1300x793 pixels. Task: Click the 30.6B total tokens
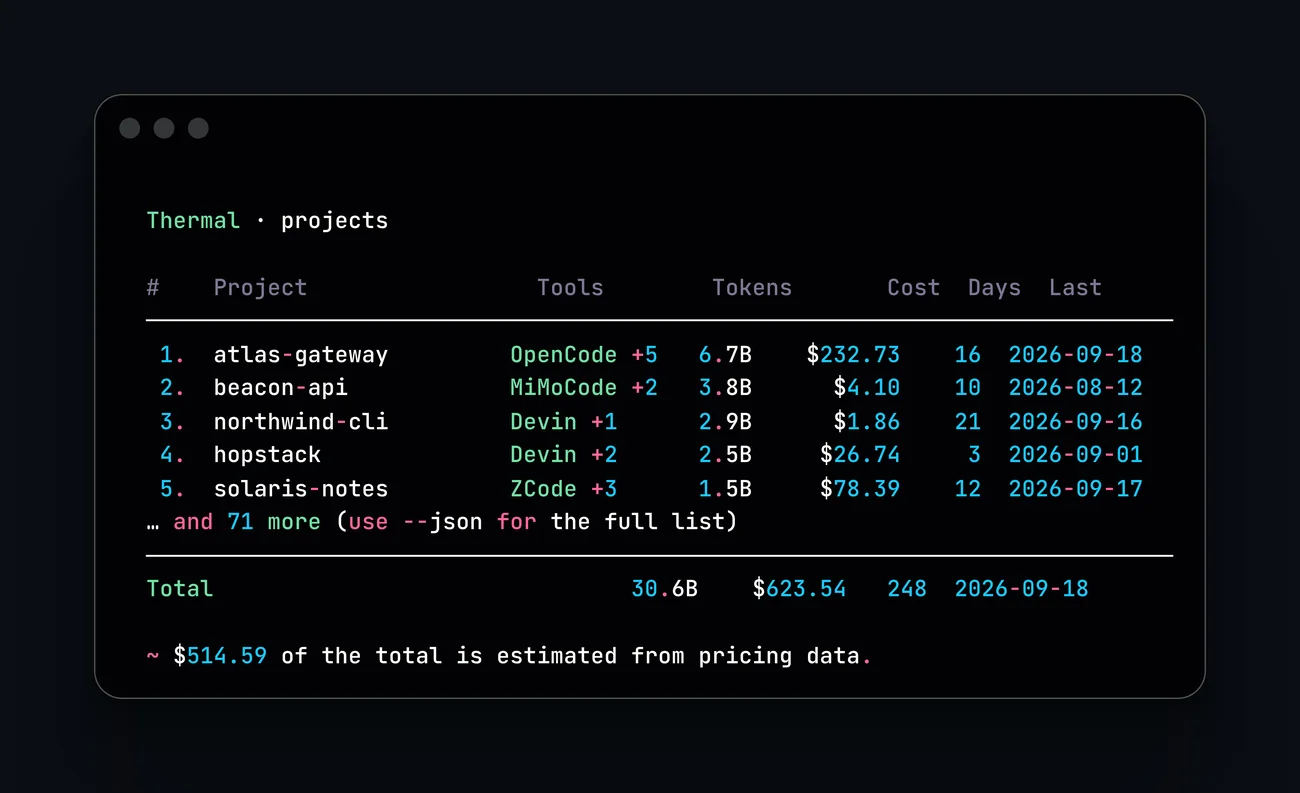[x=665, y=589]
